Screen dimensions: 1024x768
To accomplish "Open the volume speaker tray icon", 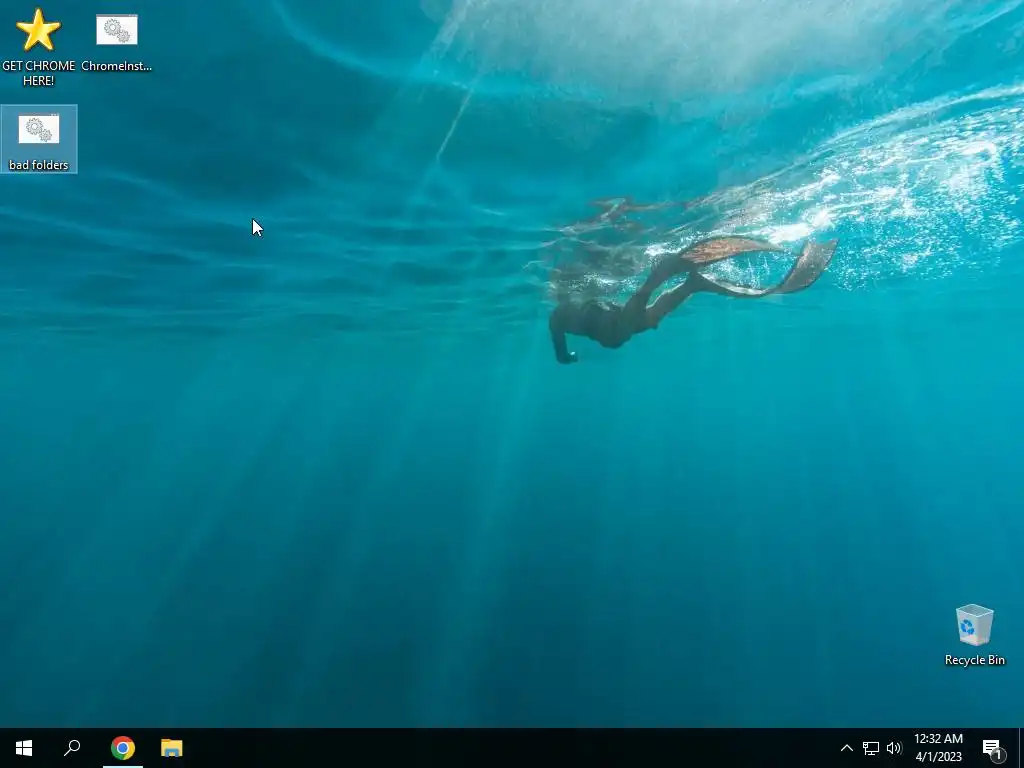I will (x=894, y=748).
